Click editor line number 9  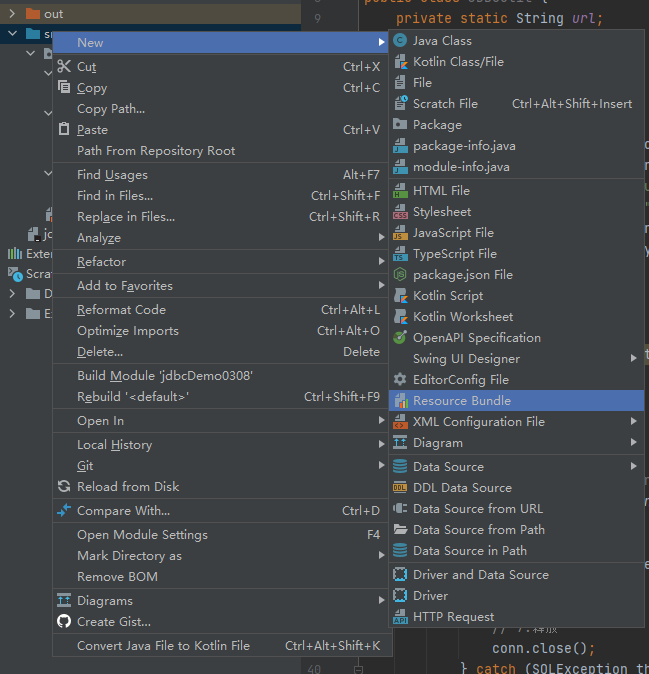(x=318, y=18)
